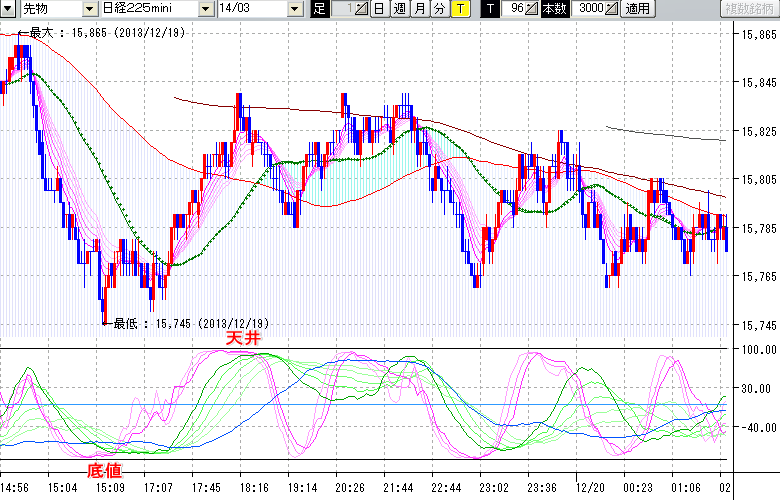Switch to daily (日) chart period
Screen dimensions: 780x500
click(x=378, y=9)
